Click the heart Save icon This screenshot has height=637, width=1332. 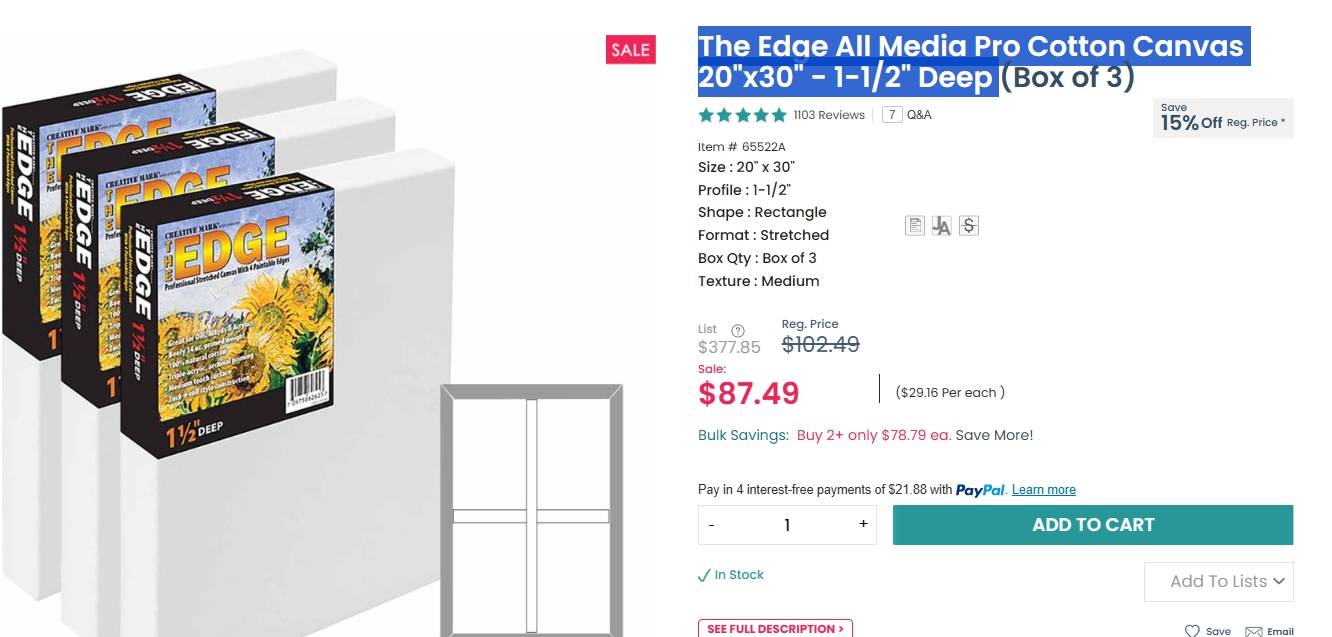pyautogui.click(x=1192, y=631)
